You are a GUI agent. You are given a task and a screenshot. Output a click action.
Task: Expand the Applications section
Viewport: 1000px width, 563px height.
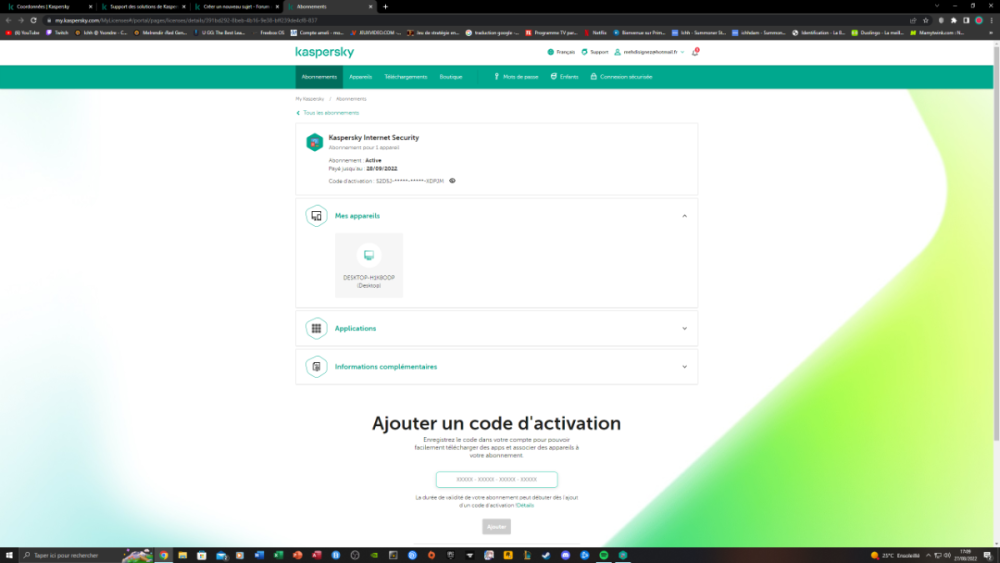click(x=684, y=329)
